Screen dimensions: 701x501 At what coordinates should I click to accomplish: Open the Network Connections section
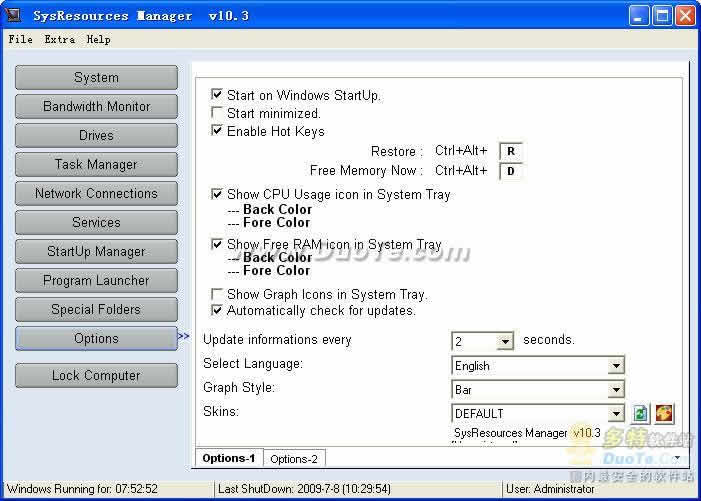(x=96, y=194)
